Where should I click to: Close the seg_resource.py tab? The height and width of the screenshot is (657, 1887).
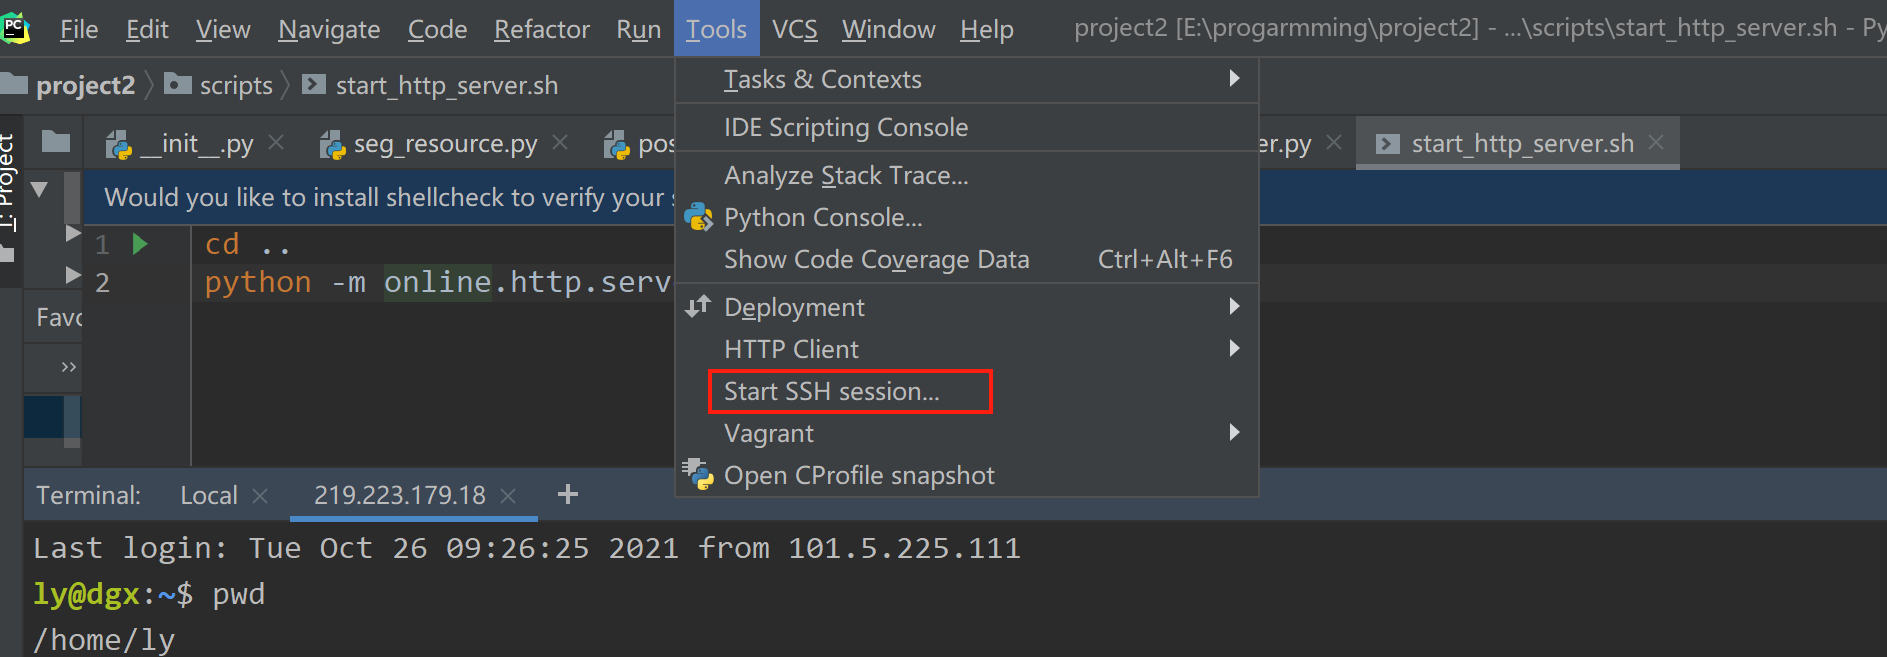pos(560,143)
